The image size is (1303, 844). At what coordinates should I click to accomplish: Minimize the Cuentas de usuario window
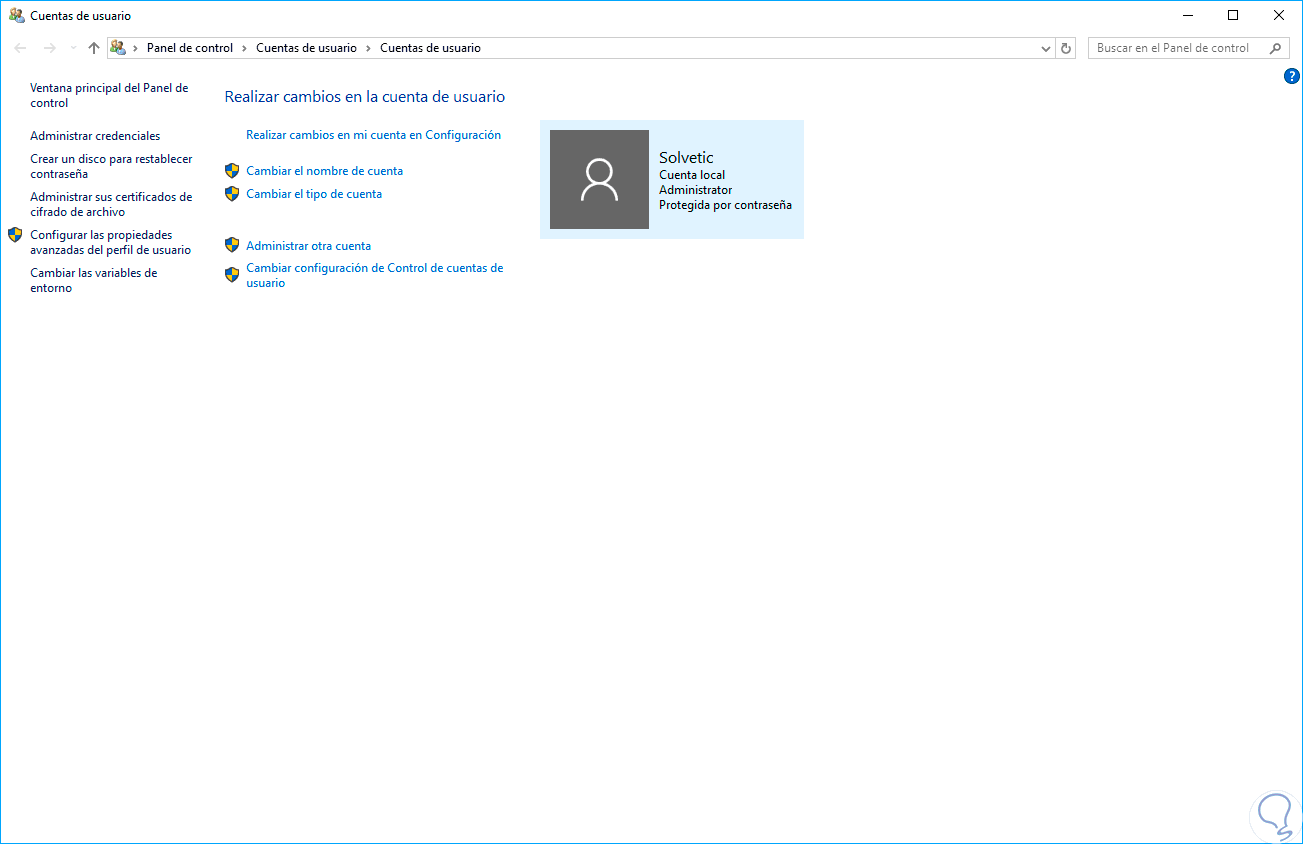(1188, 15)
